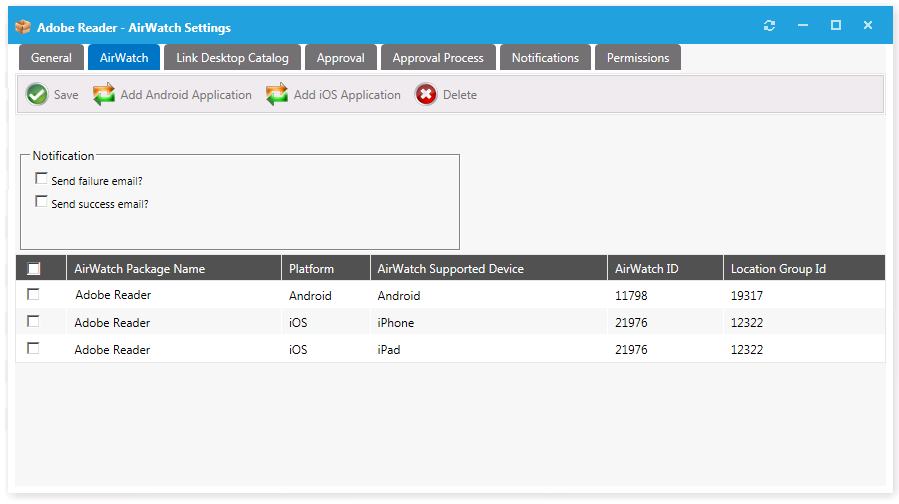Click the green Save checkmark icon

point(37,95)
